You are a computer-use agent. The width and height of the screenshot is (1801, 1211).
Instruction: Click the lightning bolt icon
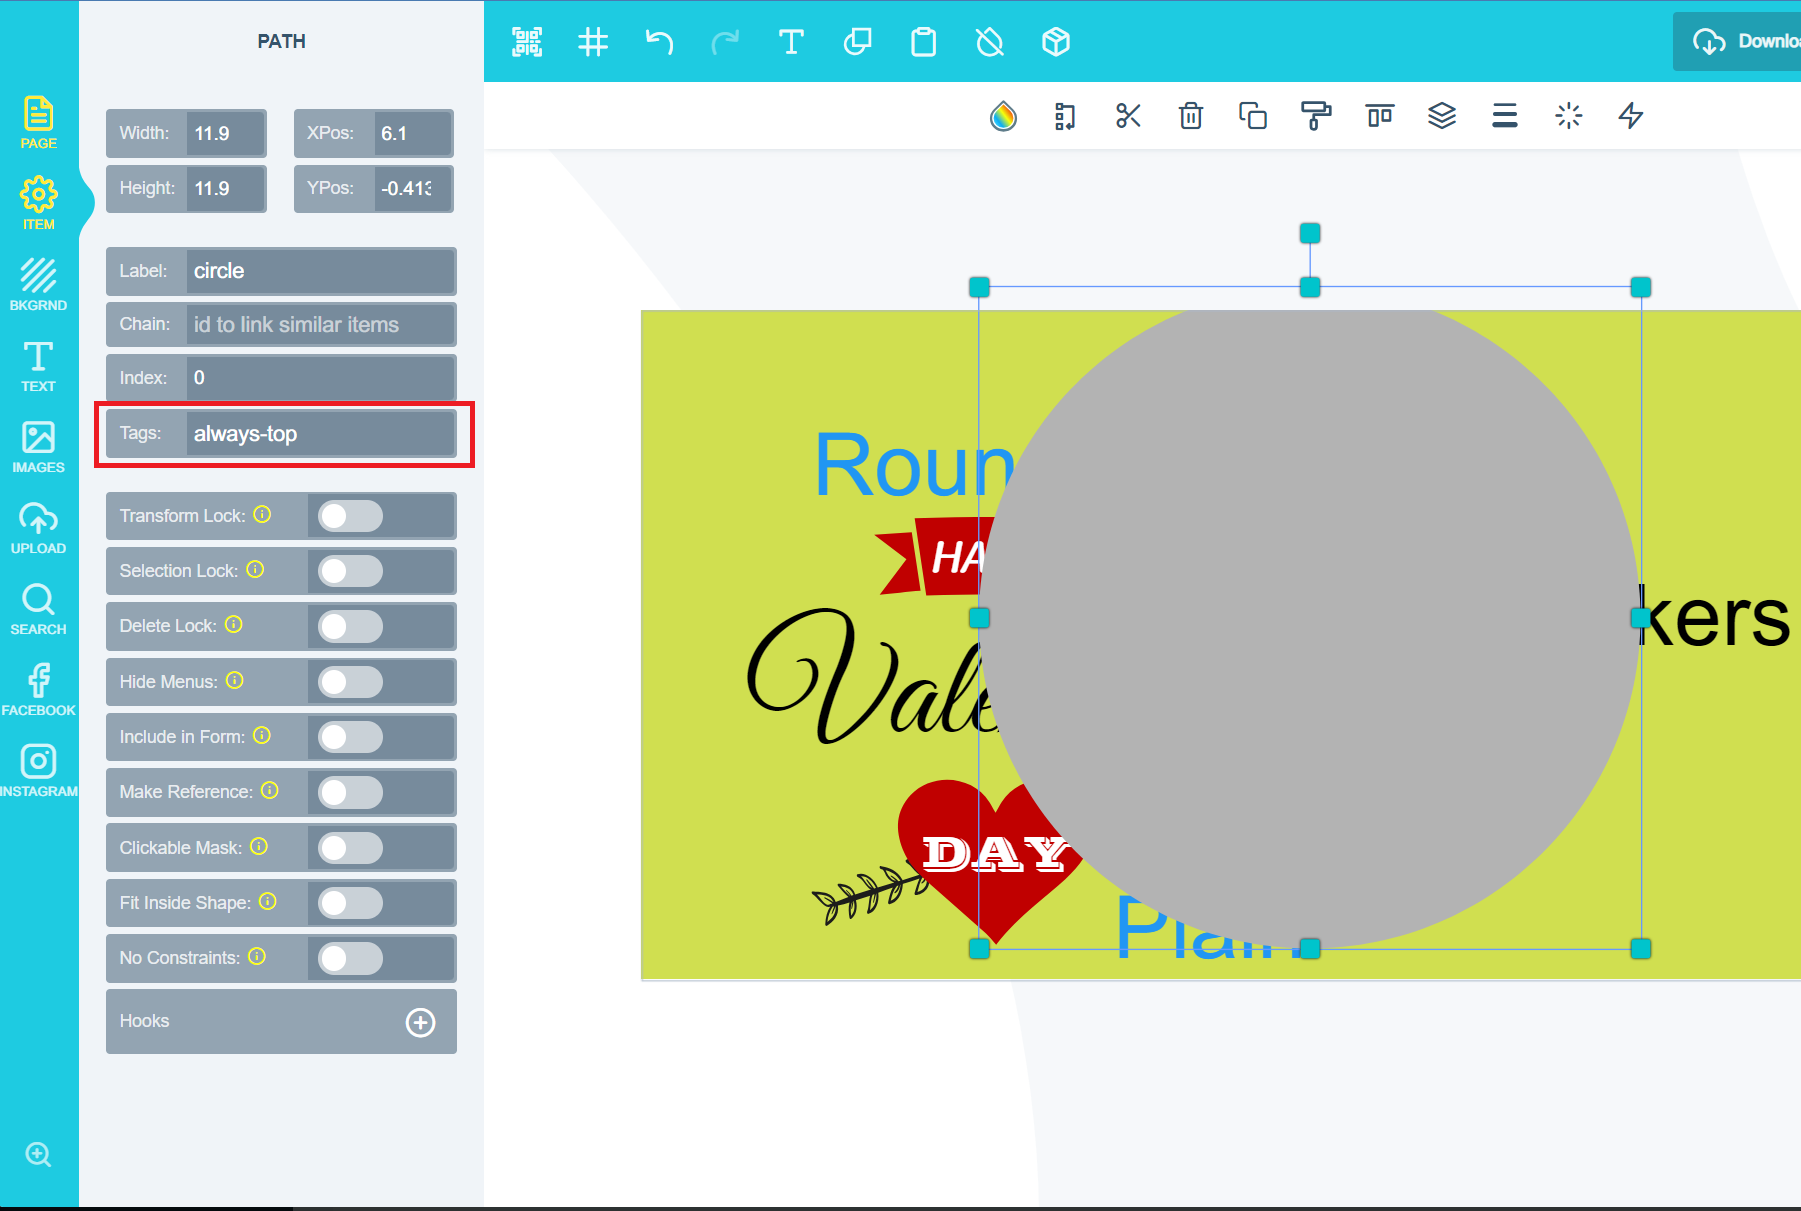point(1631,116)
